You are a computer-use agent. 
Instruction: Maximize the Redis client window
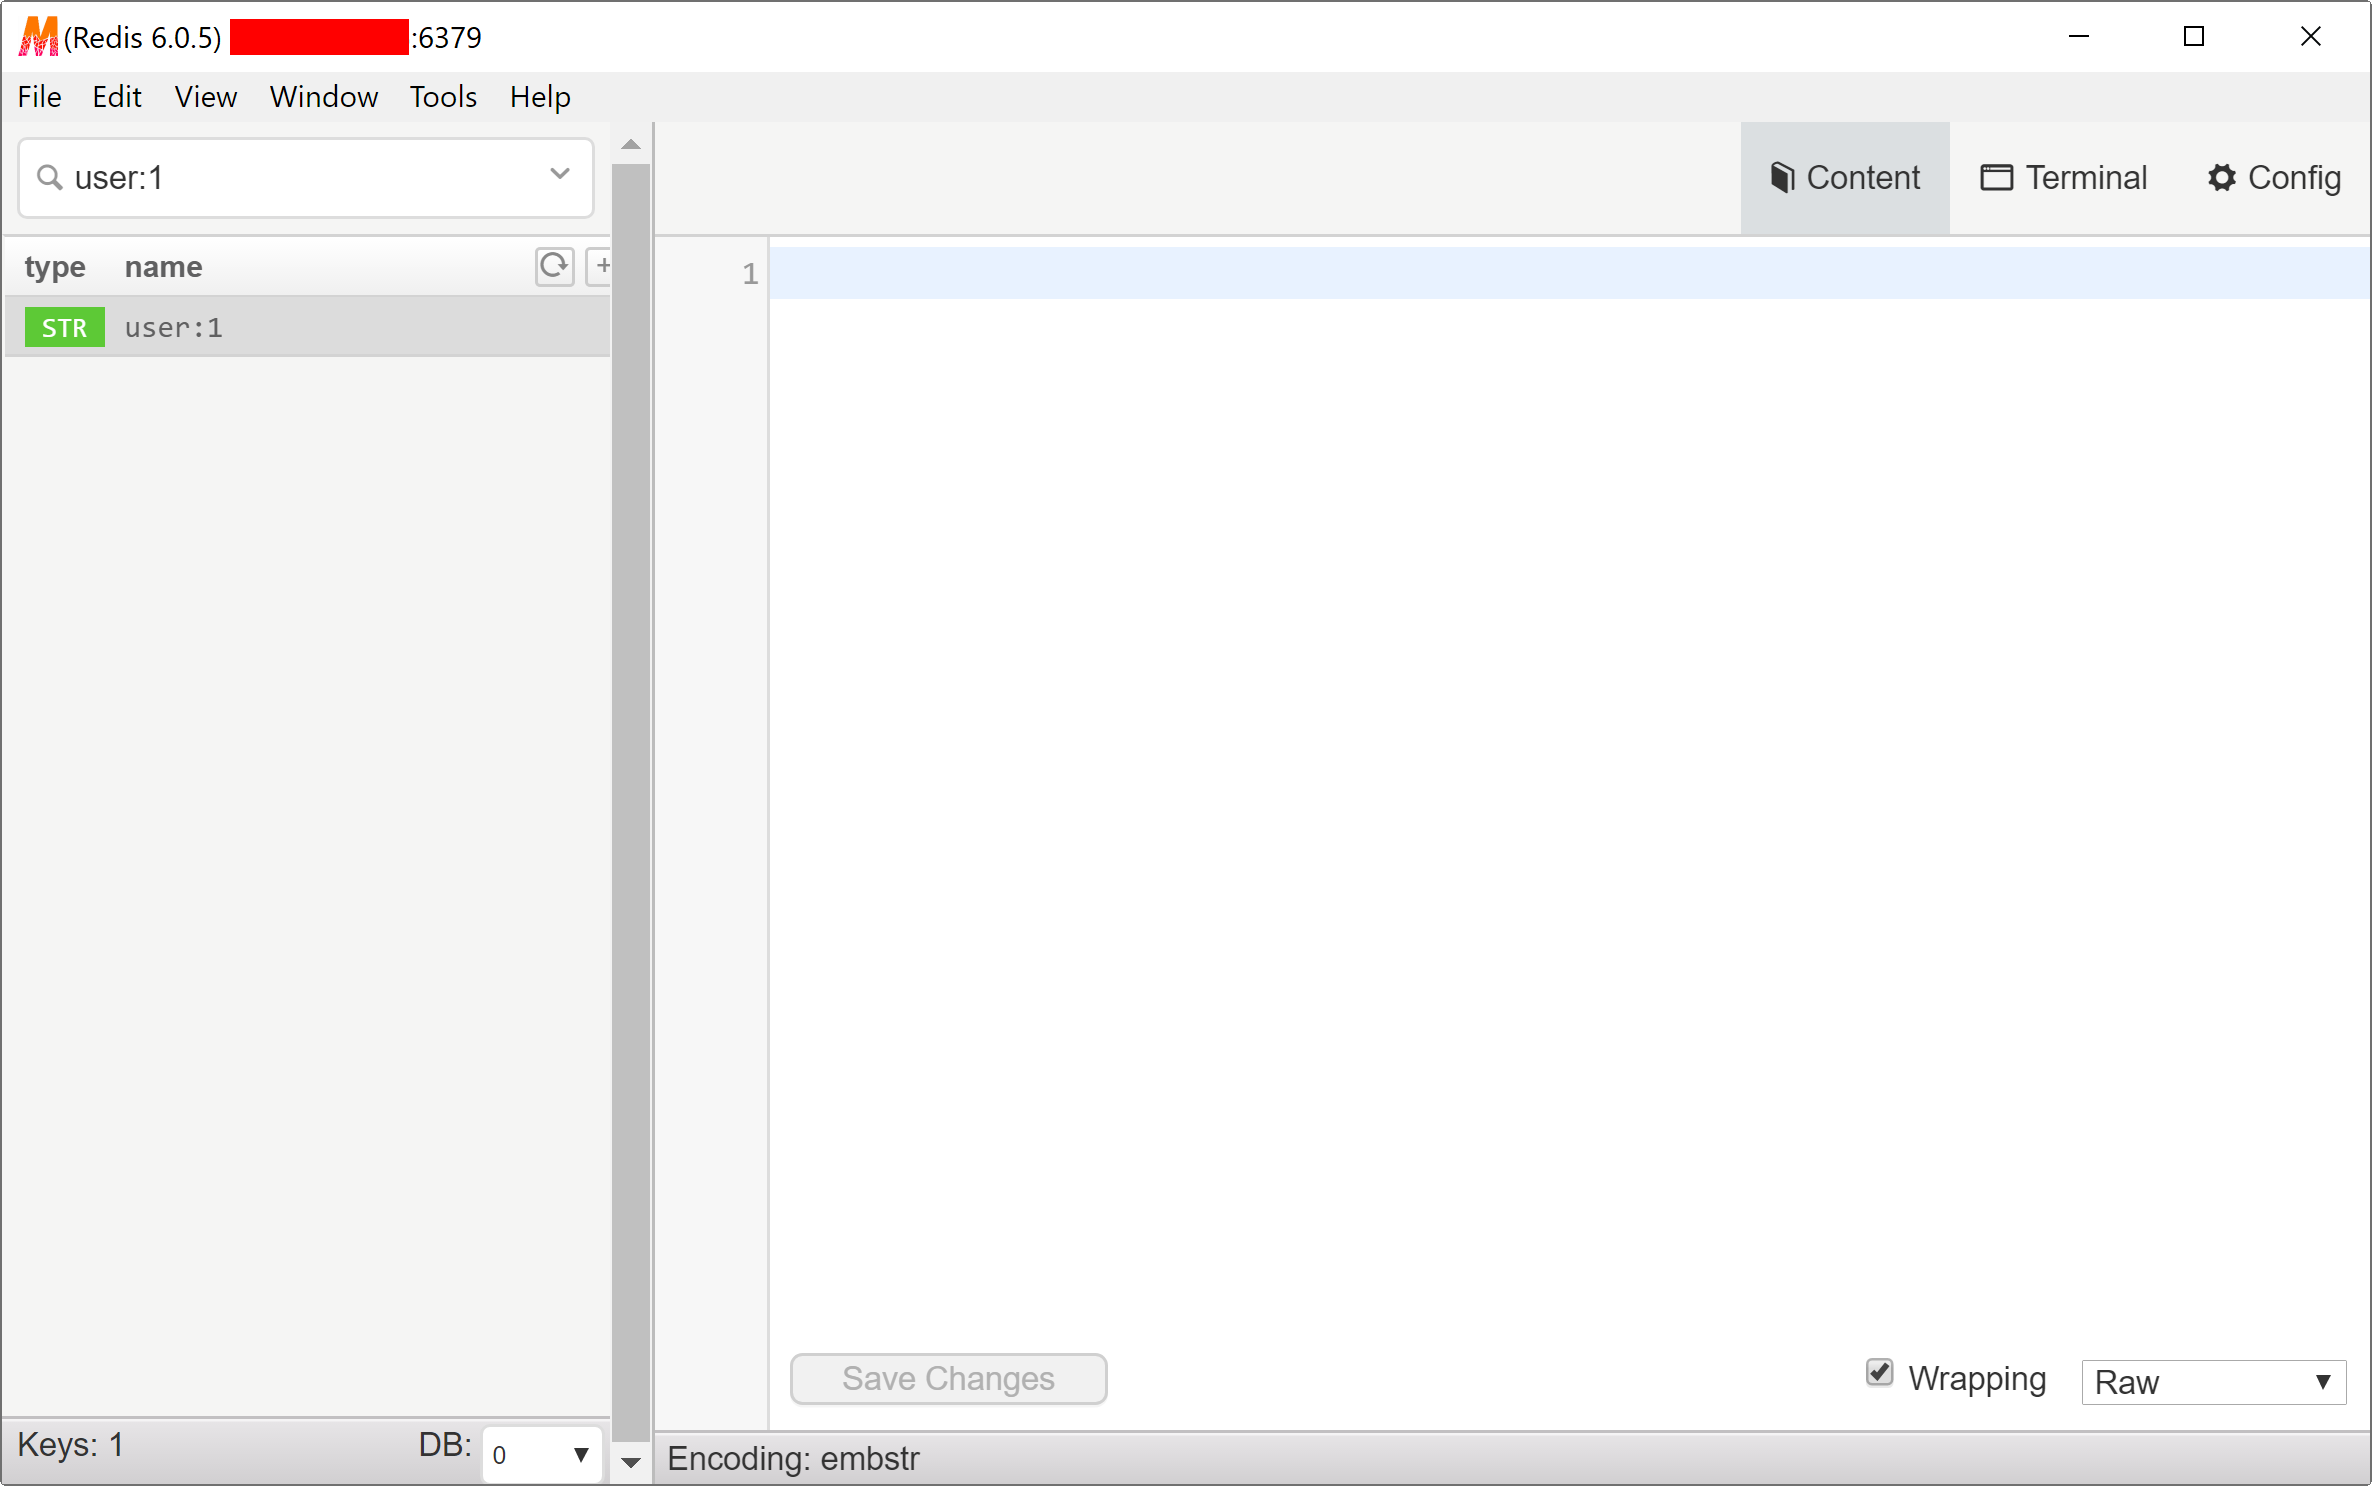pos(2194,37)
